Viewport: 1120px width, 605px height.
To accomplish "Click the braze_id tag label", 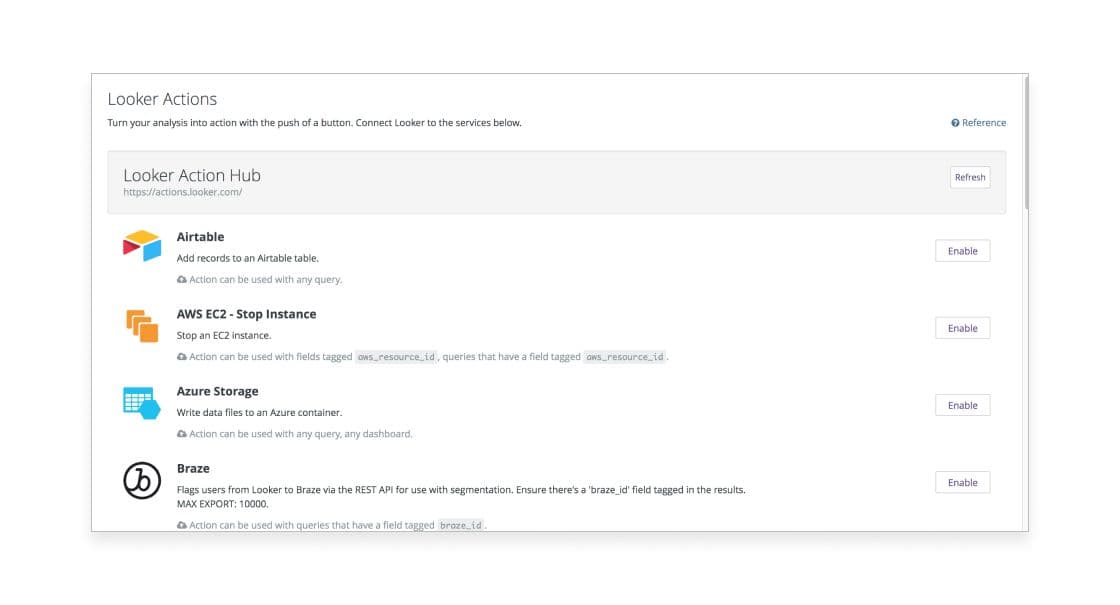I will pyautogui.click(x=461, y=525).
